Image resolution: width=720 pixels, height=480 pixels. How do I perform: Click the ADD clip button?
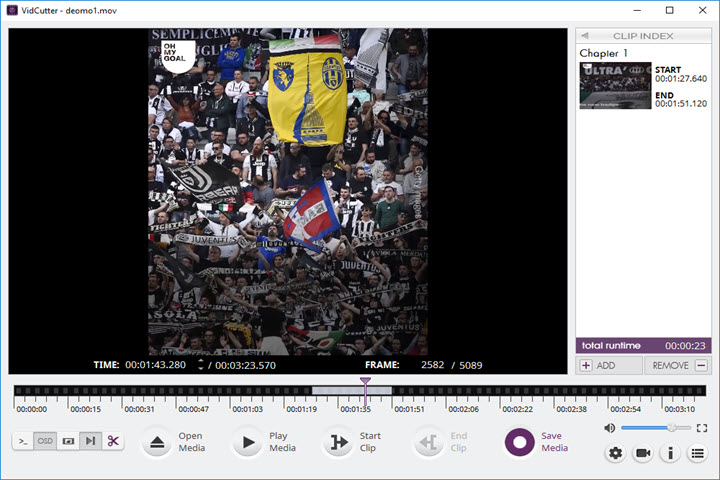coord(609,366)
